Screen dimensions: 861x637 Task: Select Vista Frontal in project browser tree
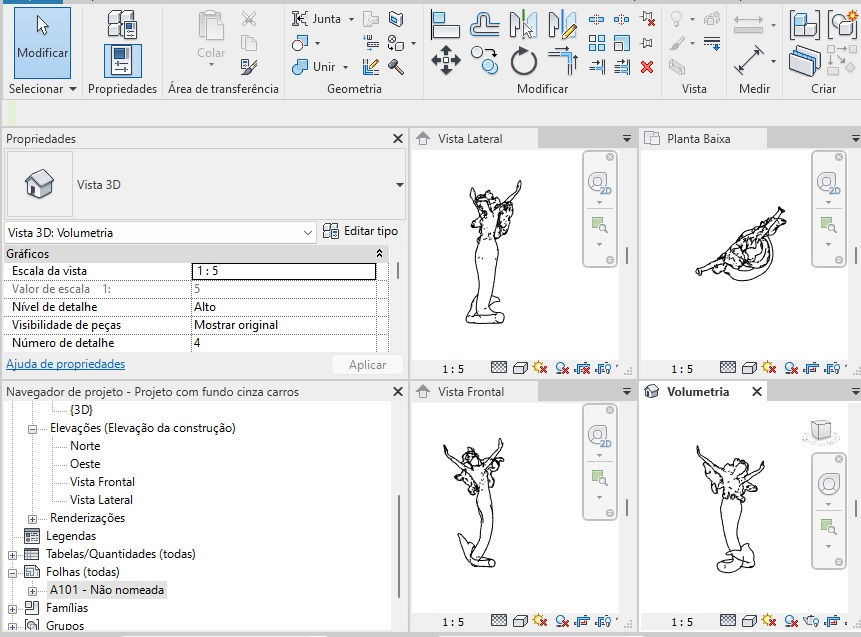(x=102, y=482)
